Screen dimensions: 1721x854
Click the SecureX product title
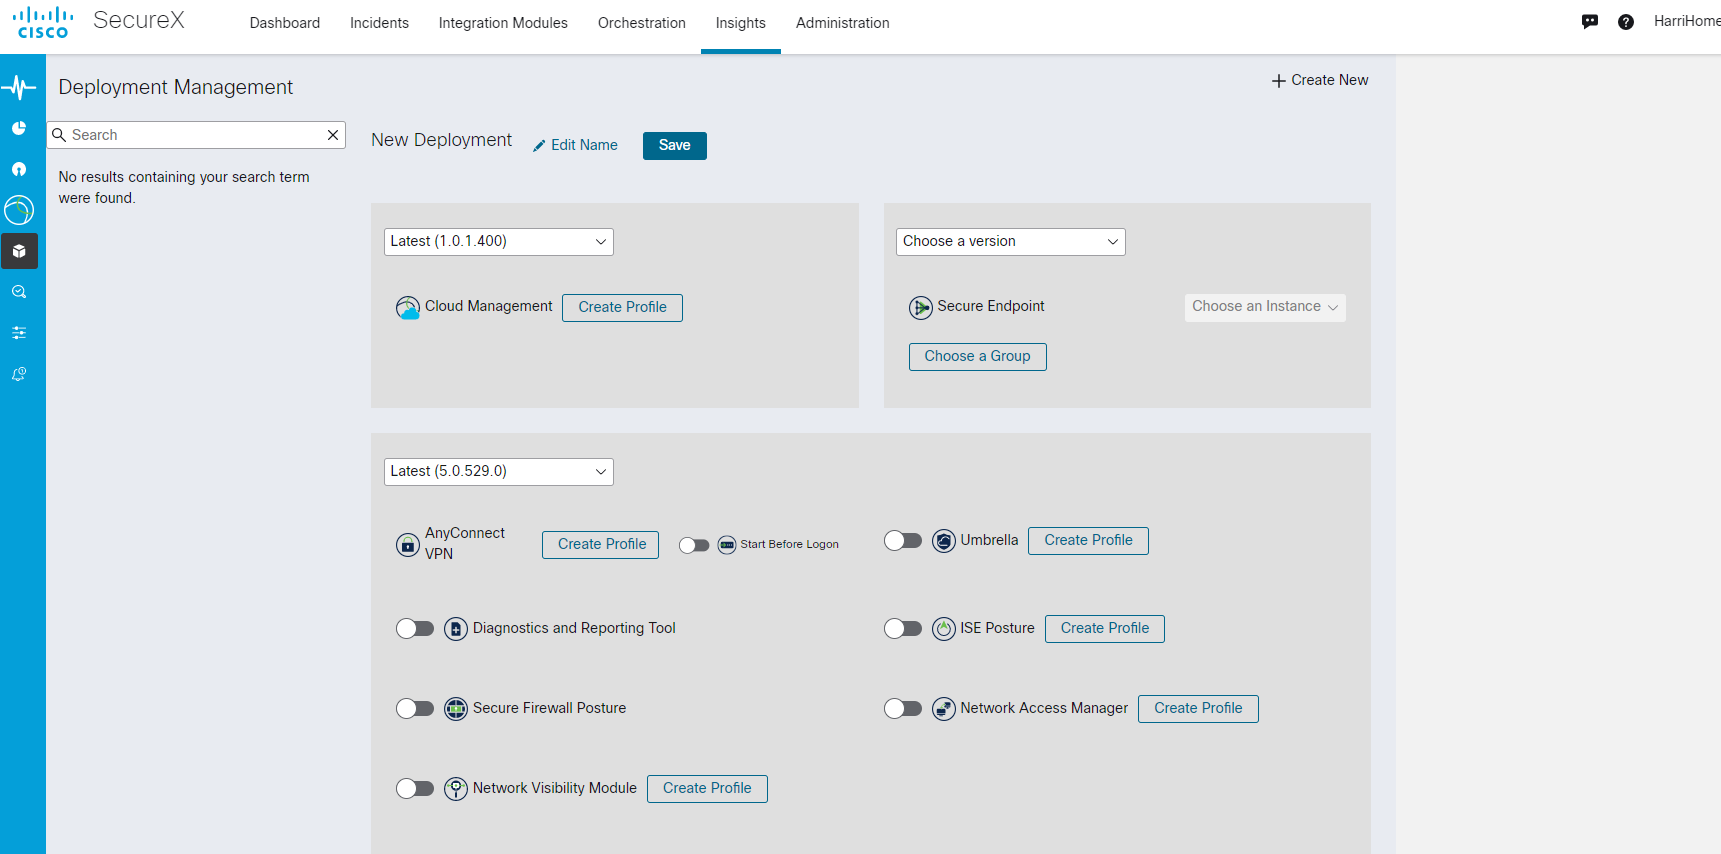(139, 21)
